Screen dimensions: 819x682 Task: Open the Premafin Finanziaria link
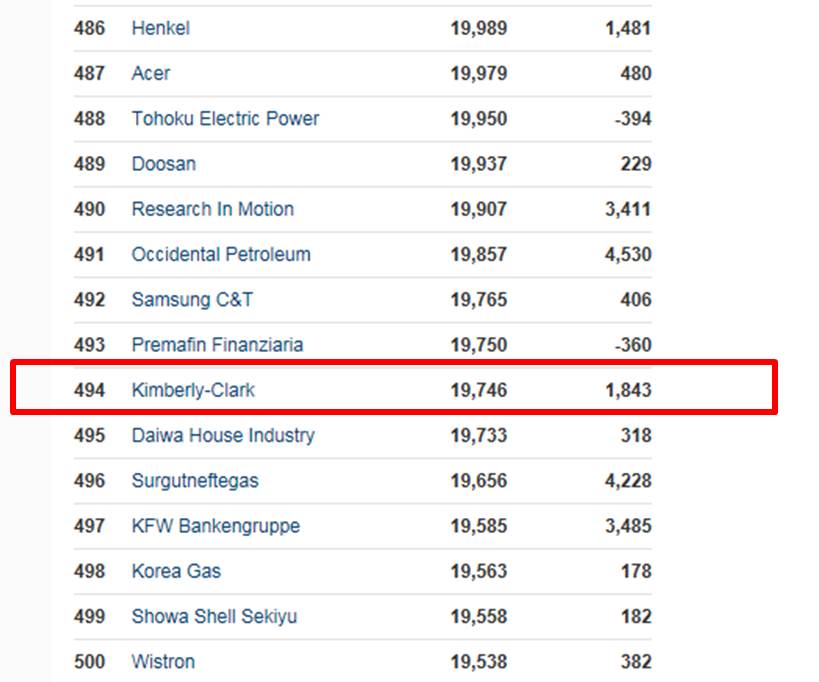pos(217,345)
